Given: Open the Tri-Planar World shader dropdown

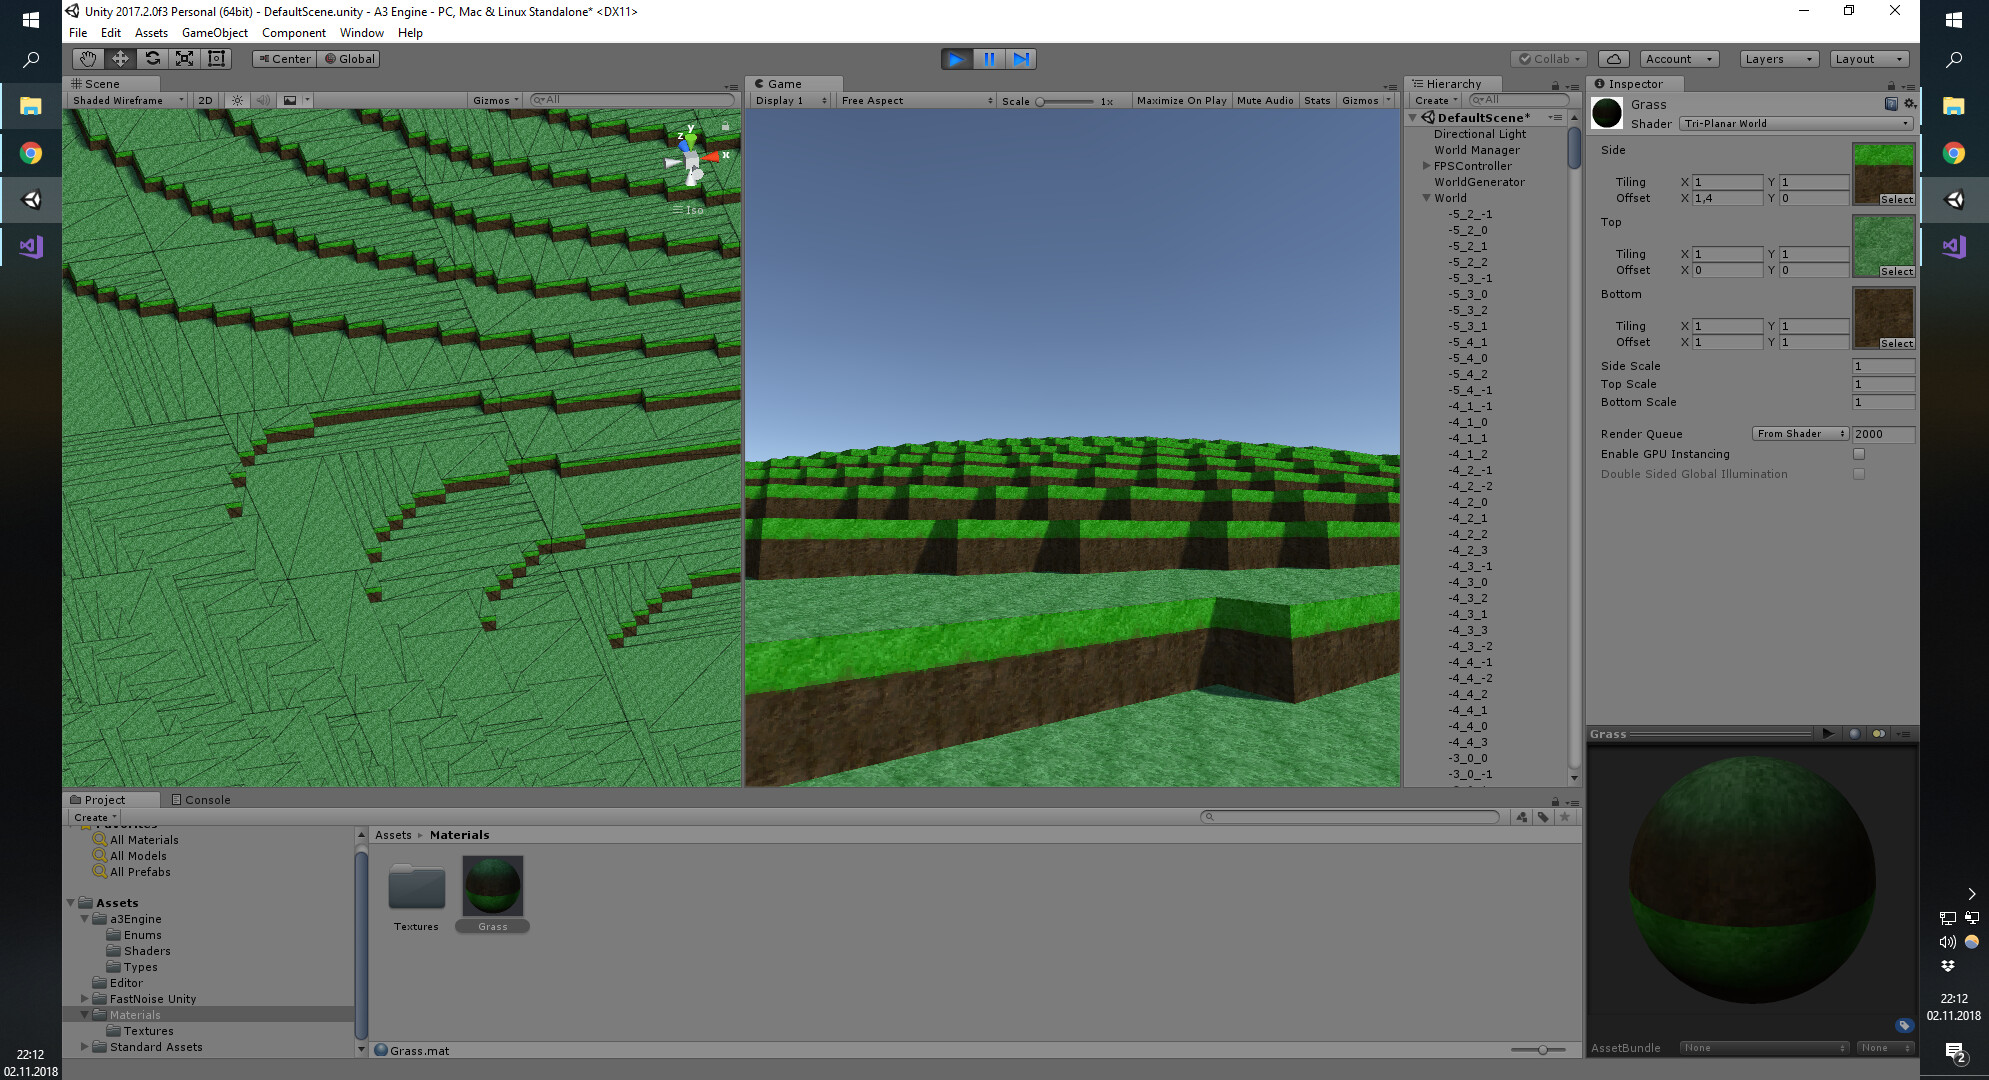Looking at the screenshot, I should [1796, 123].
